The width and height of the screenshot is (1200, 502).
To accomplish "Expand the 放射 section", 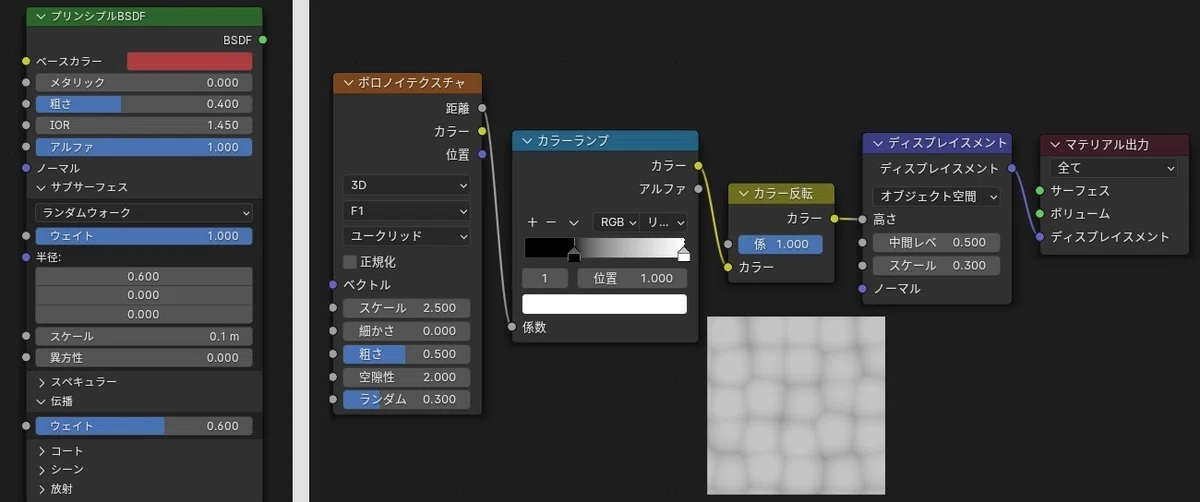I will coord(42,489).
